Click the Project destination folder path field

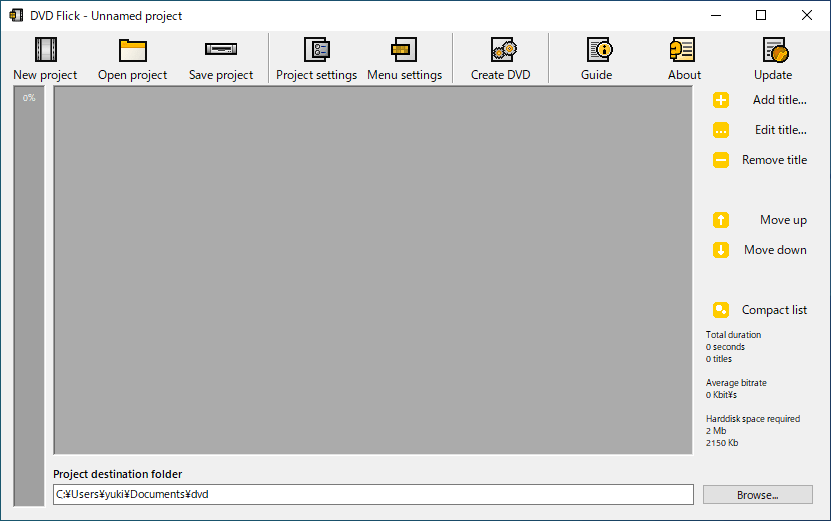373,494
